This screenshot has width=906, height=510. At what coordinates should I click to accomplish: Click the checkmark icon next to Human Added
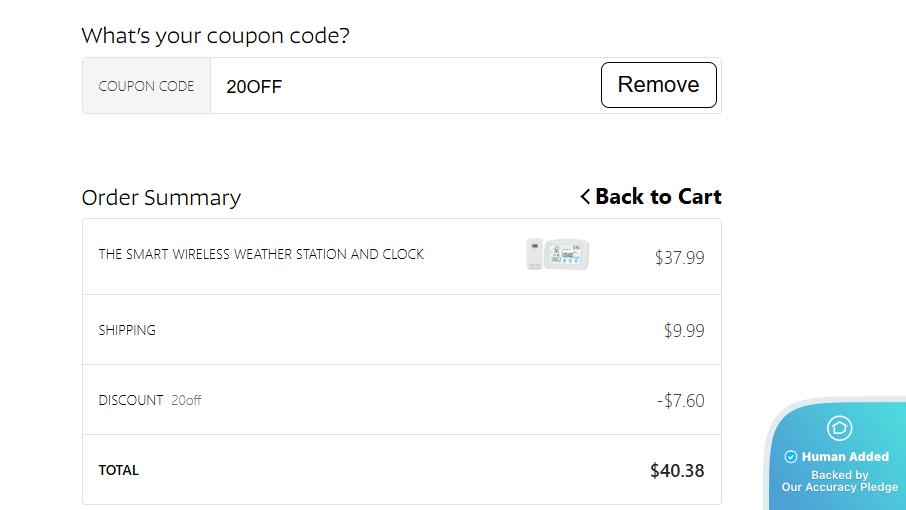(x=791, y=457)
